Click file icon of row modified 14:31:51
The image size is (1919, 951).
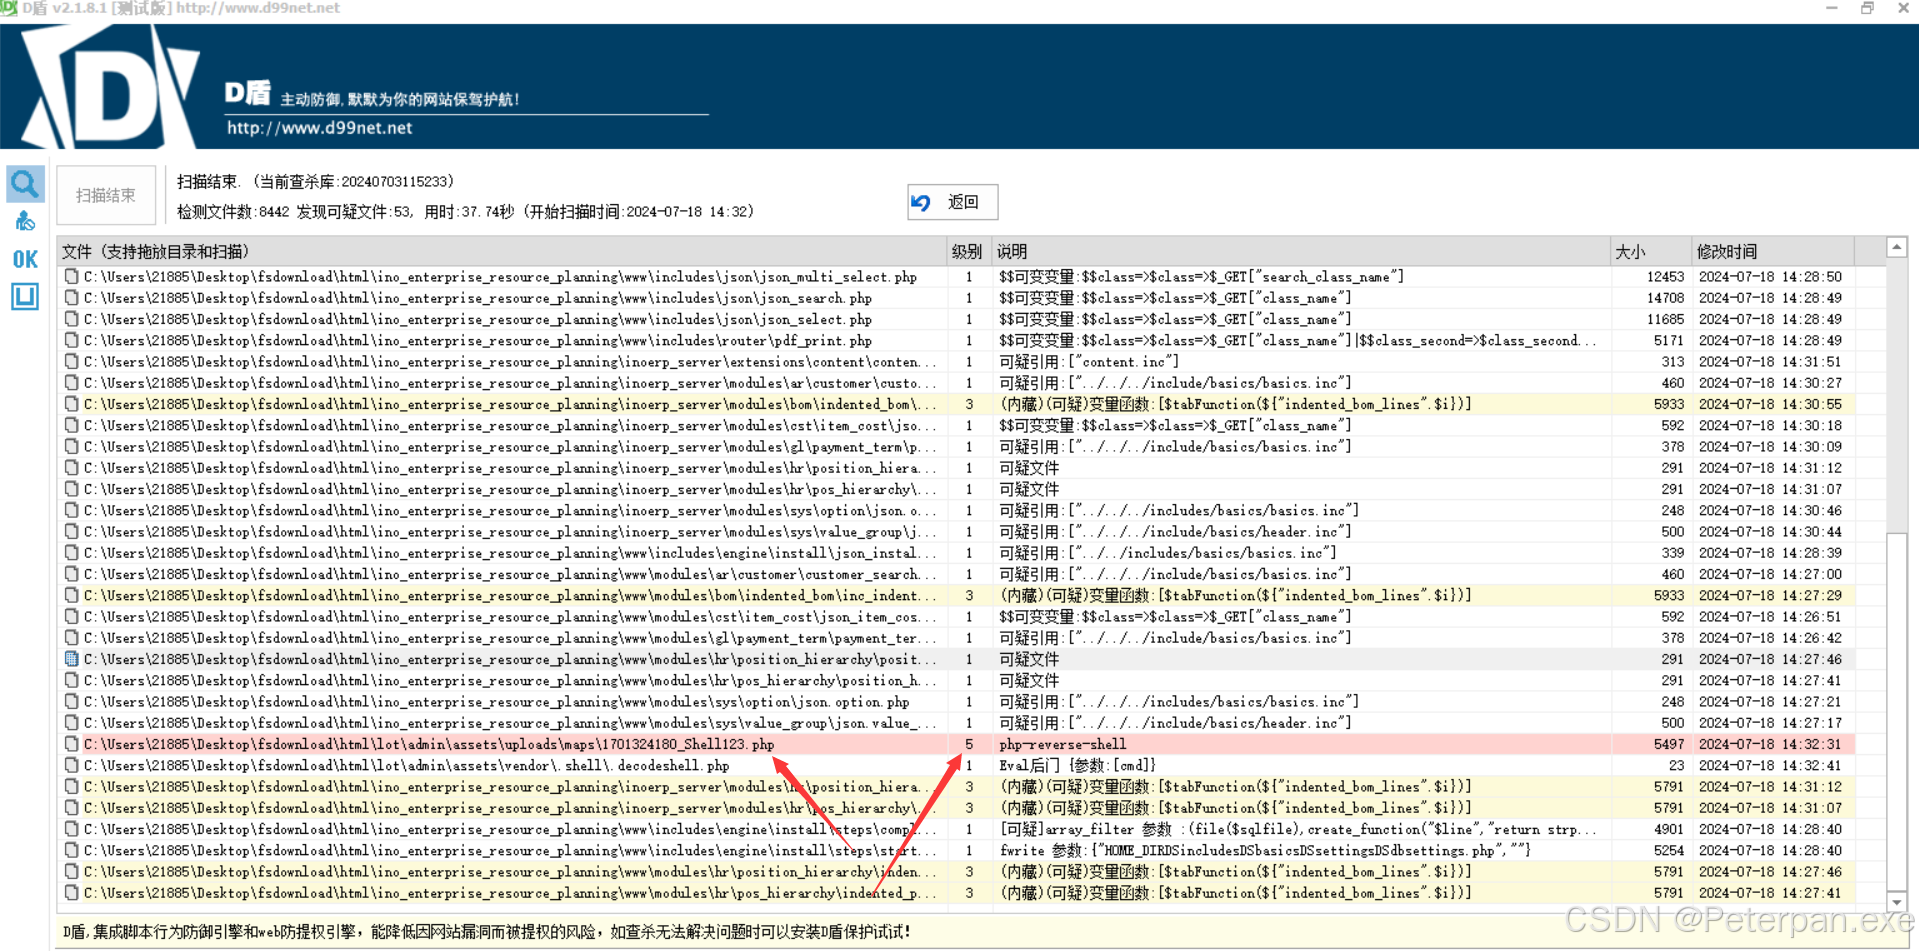coord(71,361)
